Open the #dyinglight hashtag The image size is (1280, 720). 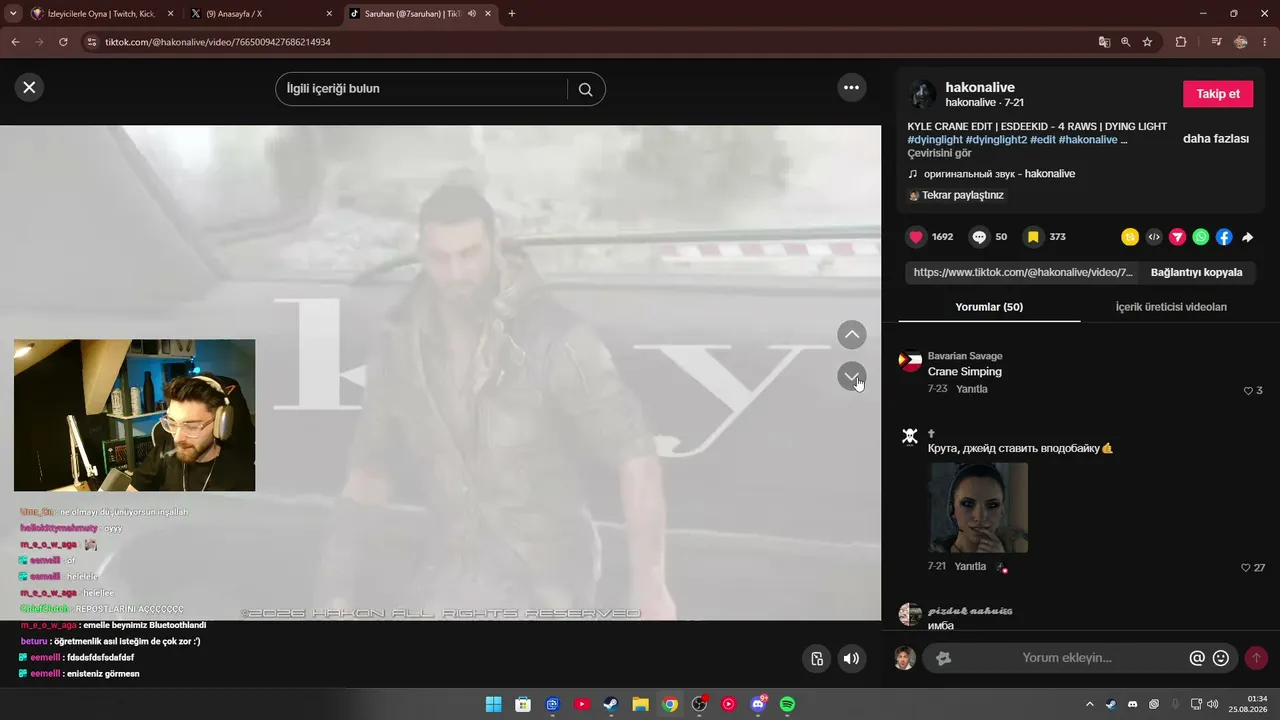pos(934,140)
